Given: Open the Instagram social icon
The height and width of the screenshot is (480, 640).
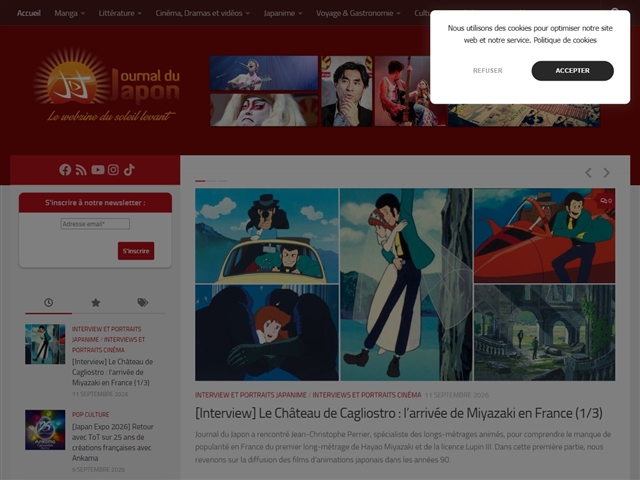Looking at the screenshot, I should pos(113,170).
